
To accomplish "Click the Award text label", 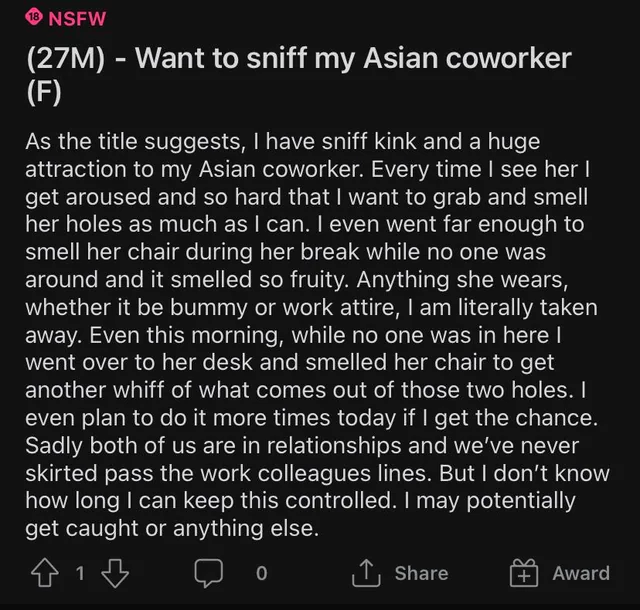I will 581,573.
